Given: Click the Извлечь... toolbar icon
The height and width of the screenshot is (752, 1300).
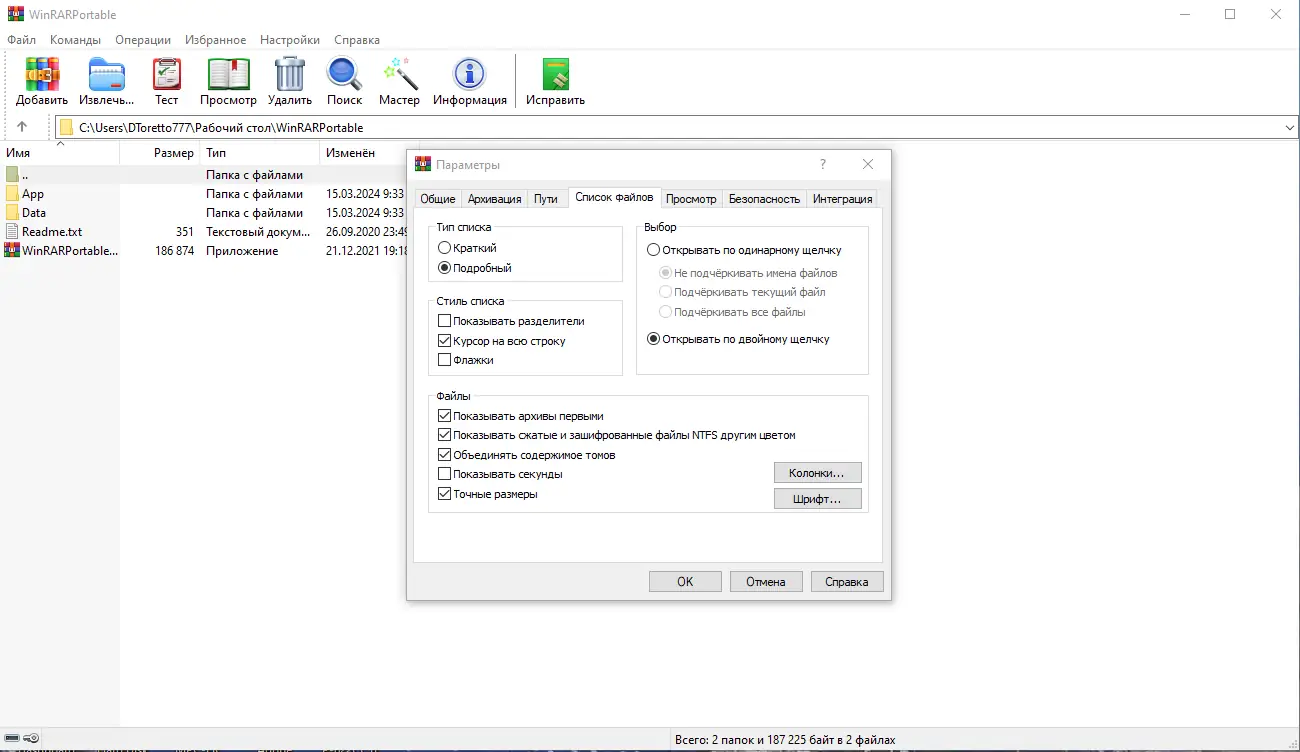Looking at the screenshot, I should pos(106,75).
